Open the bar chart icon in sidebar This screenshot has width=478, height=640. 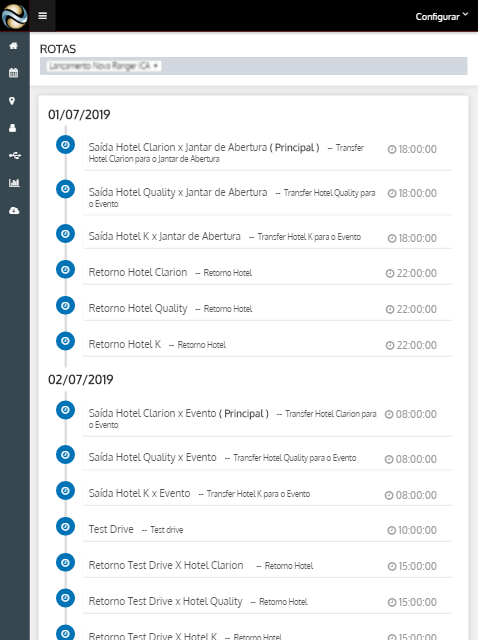click(x=14, y=182)
